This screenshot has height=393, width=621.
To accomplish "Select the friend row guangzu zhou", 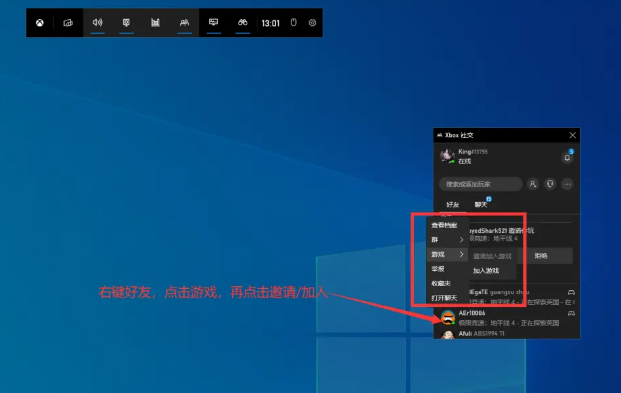I will [523, 297].
